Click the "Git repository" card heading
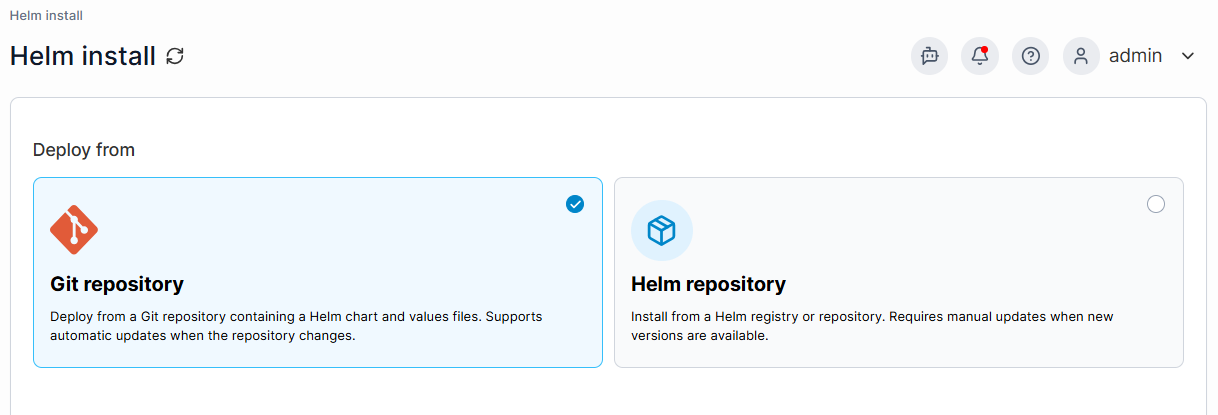 pyautogui.click(x=117, y=284)
